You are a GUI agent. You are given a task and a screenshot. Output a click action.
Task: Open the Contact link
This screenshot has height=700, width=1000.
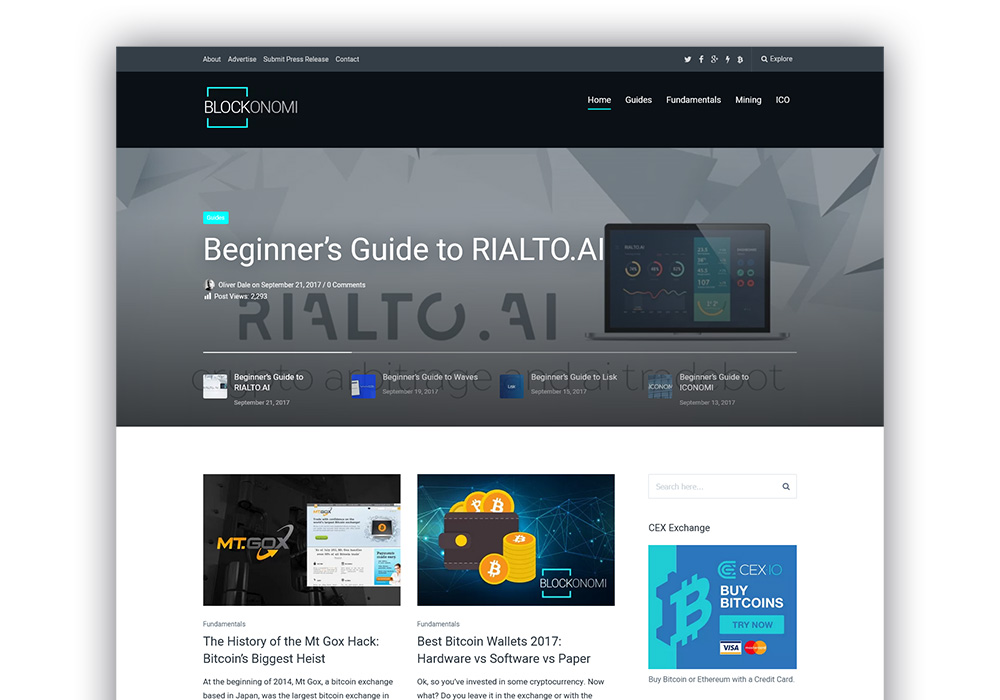tap(348, 59)
